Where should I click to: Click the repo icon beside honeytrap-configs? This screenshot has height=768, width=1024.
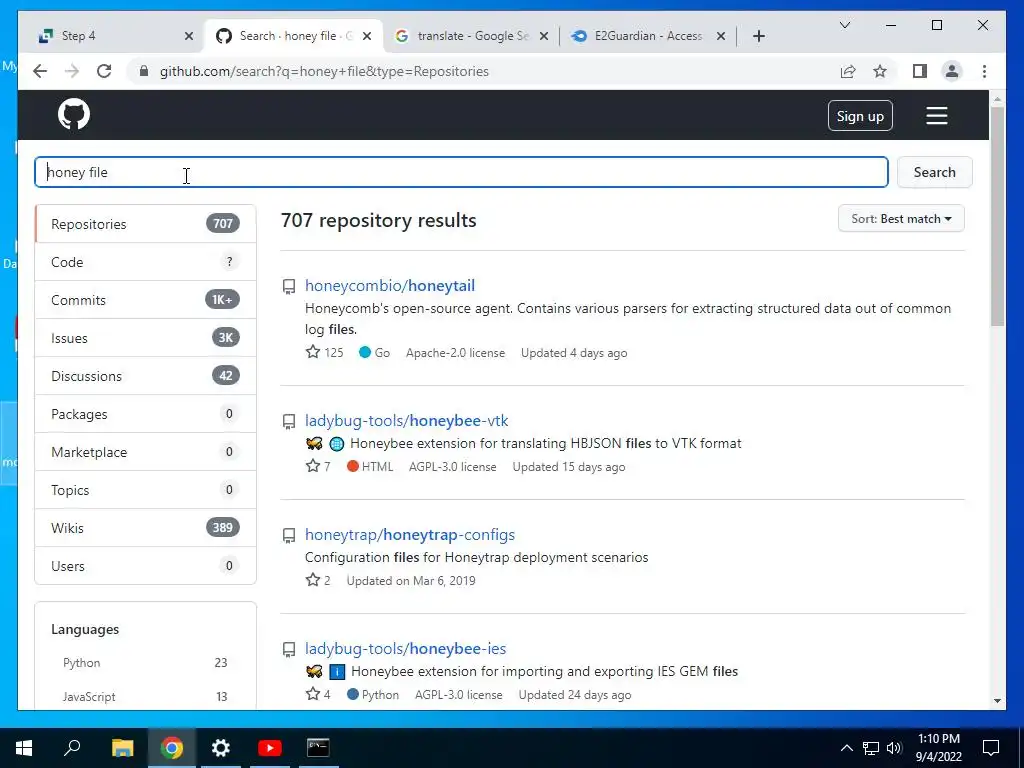[289, 536]
